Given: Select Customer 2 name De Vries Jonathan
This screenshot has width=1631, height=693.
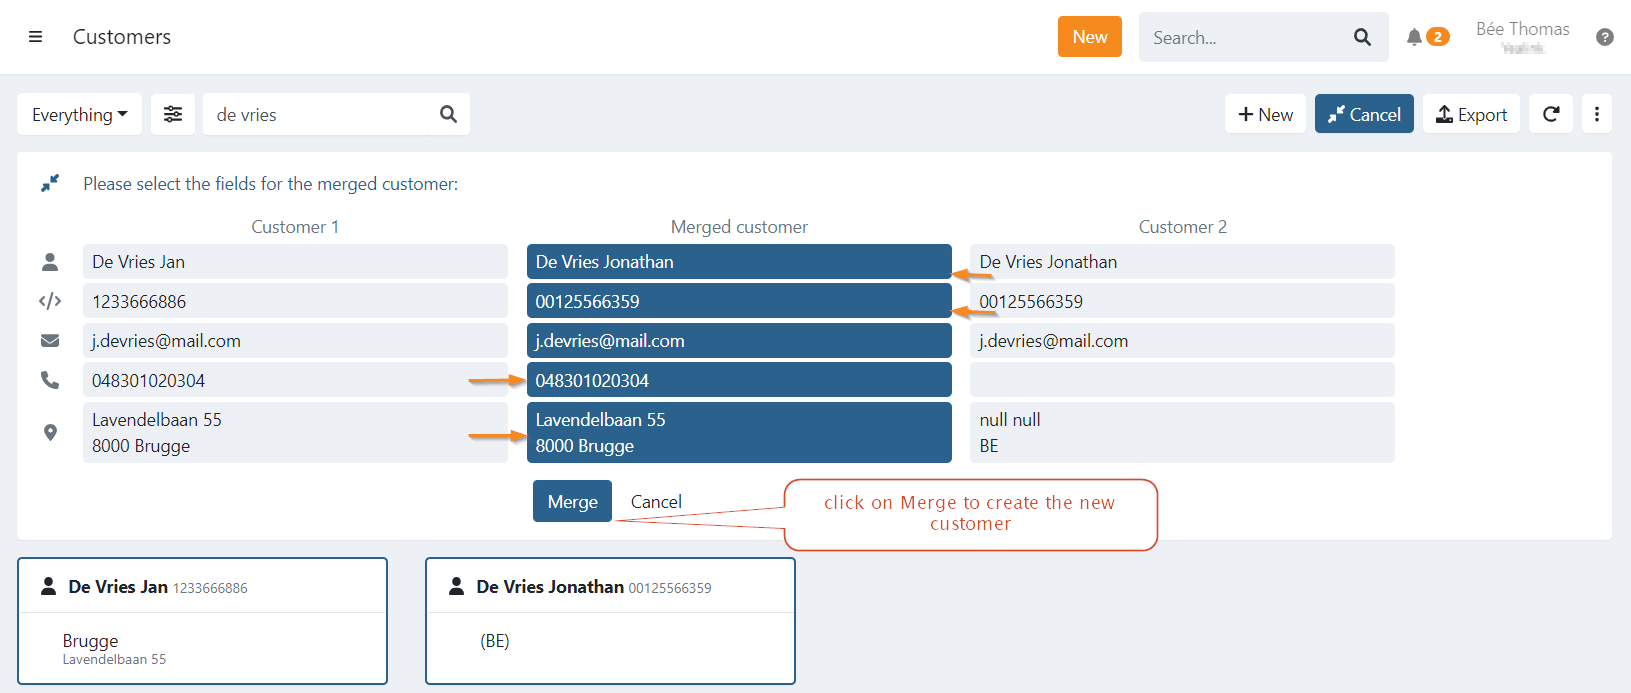Looking at the screenshot, I should click(x=1181, y=262).
